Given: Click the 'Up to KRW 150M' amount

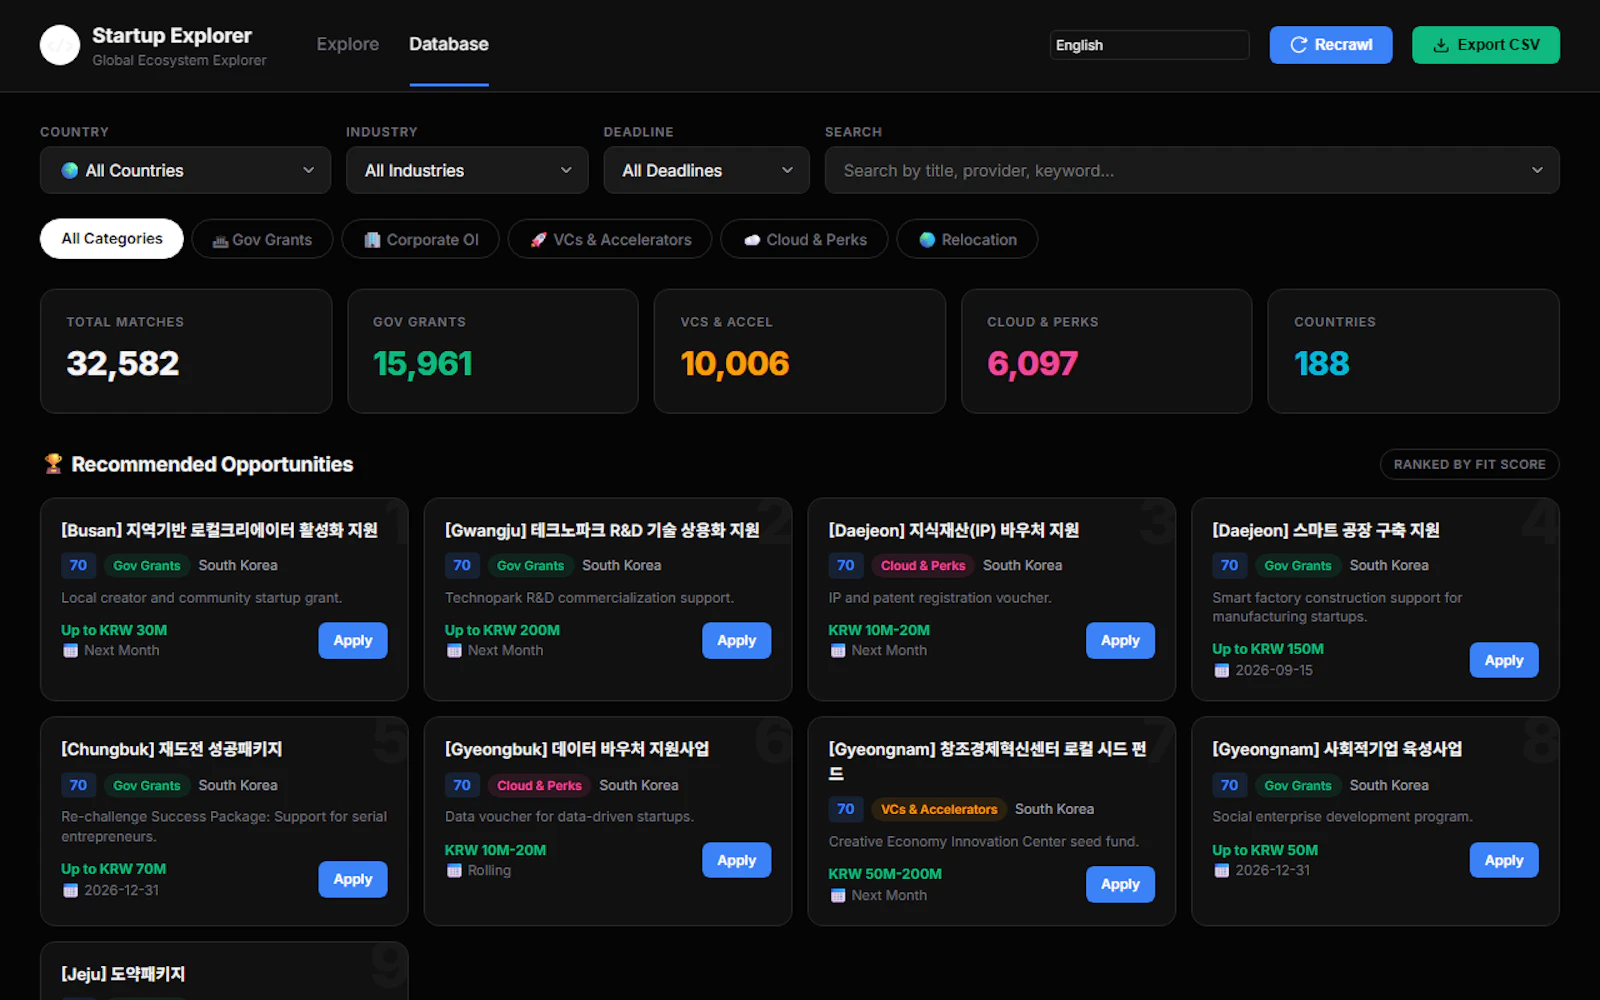Looking at the screenshot, I should click(x=1268, y=650).
